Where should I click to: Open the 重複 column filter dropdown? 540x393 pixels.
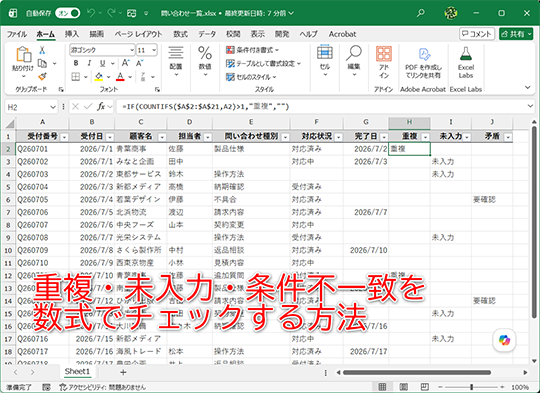click(425, 137)
